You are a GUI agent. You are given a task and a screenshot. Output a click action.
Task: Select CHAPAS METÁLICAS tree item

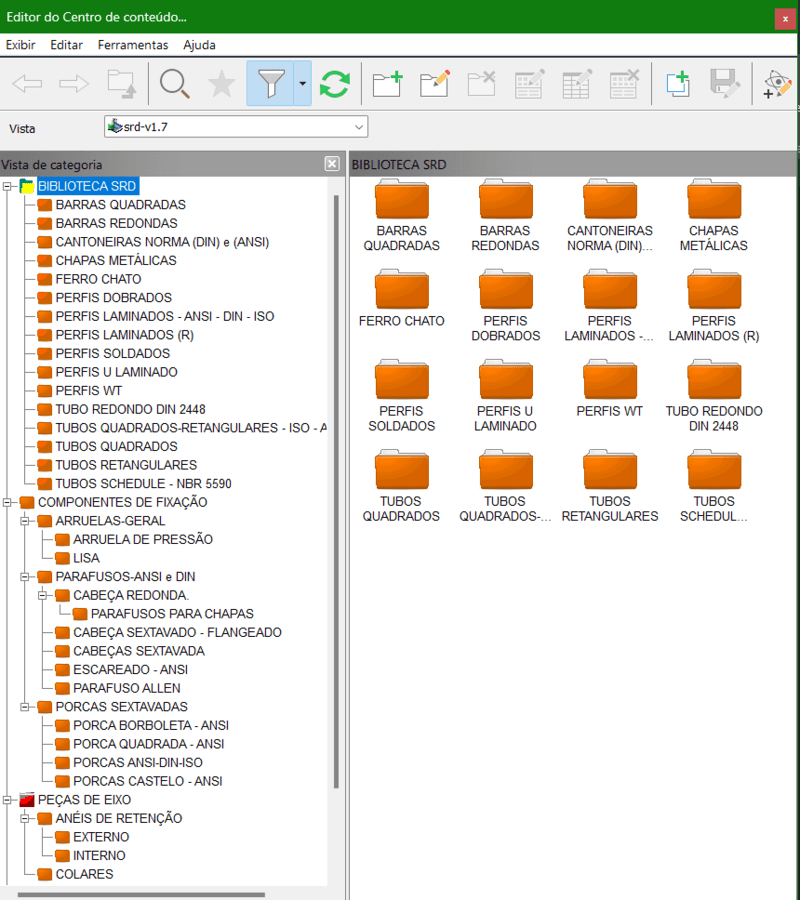click(116, 260)
